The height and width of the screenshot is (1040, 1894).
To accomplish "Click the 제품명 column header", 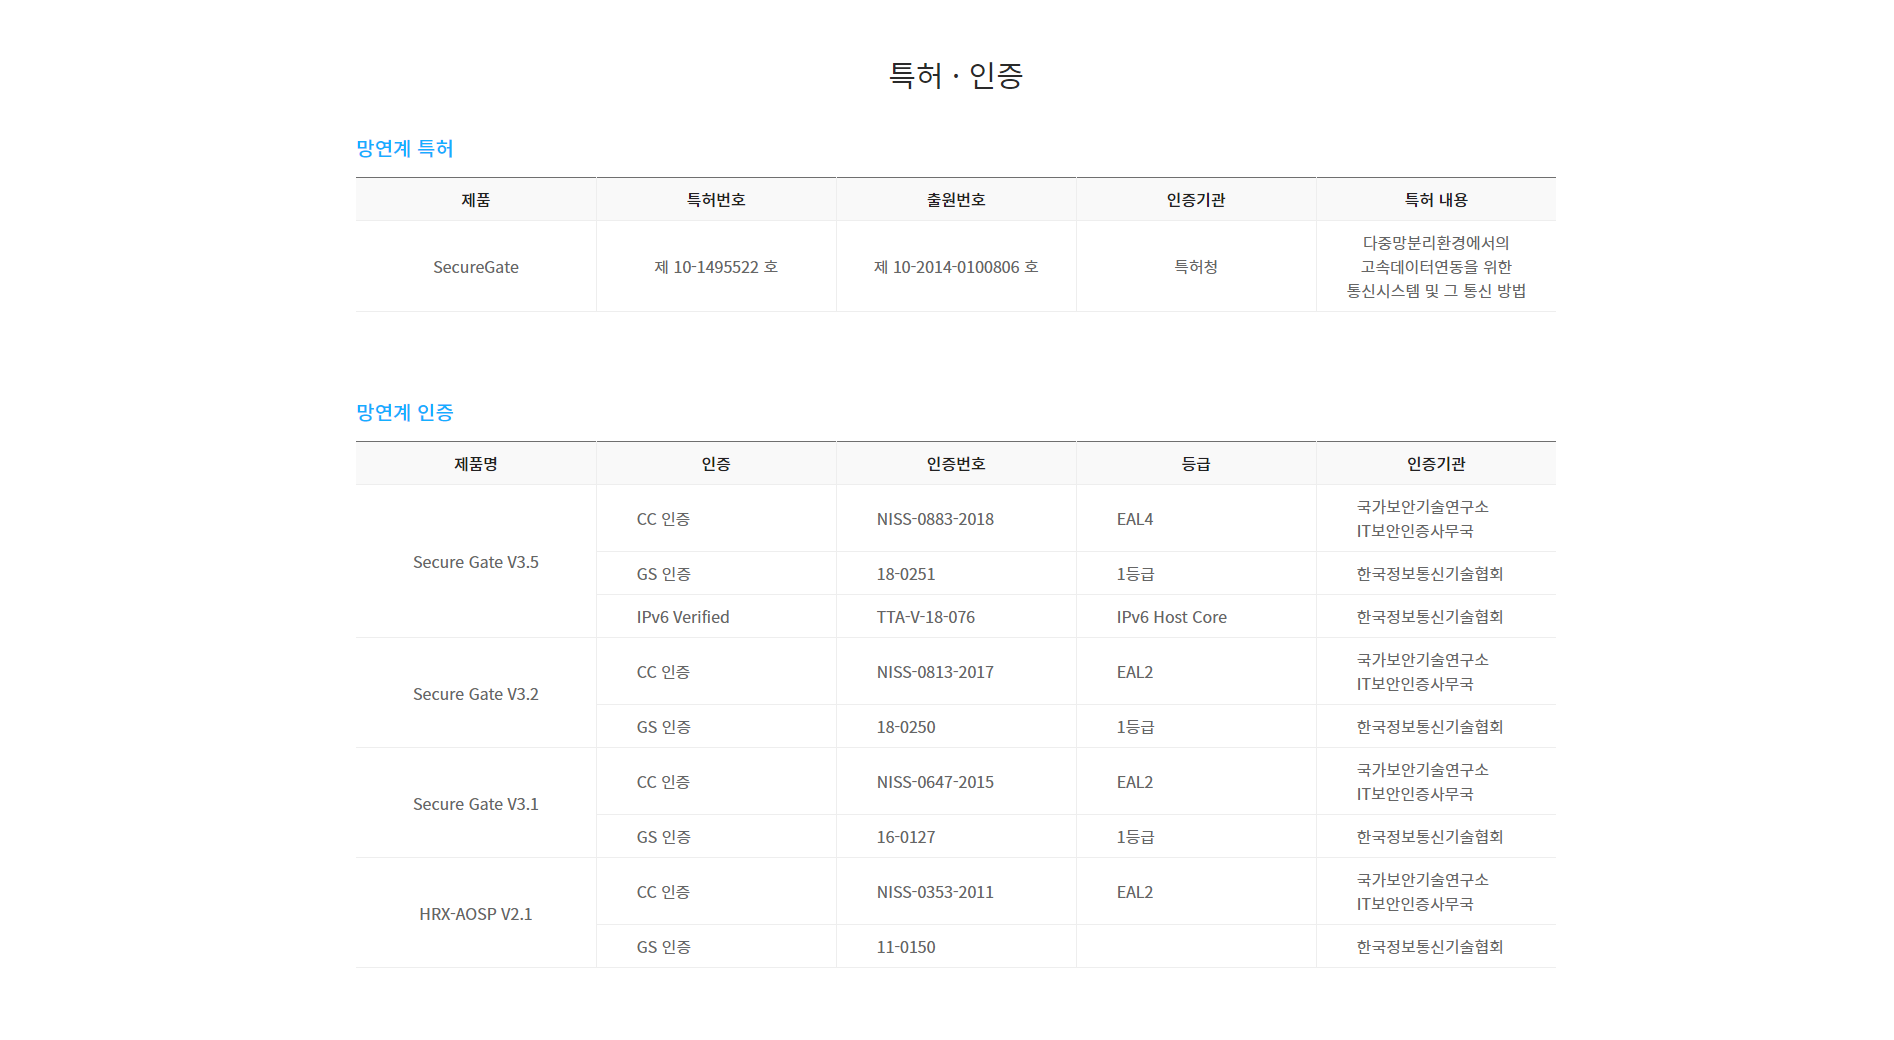I will click(x=476, y=464).
